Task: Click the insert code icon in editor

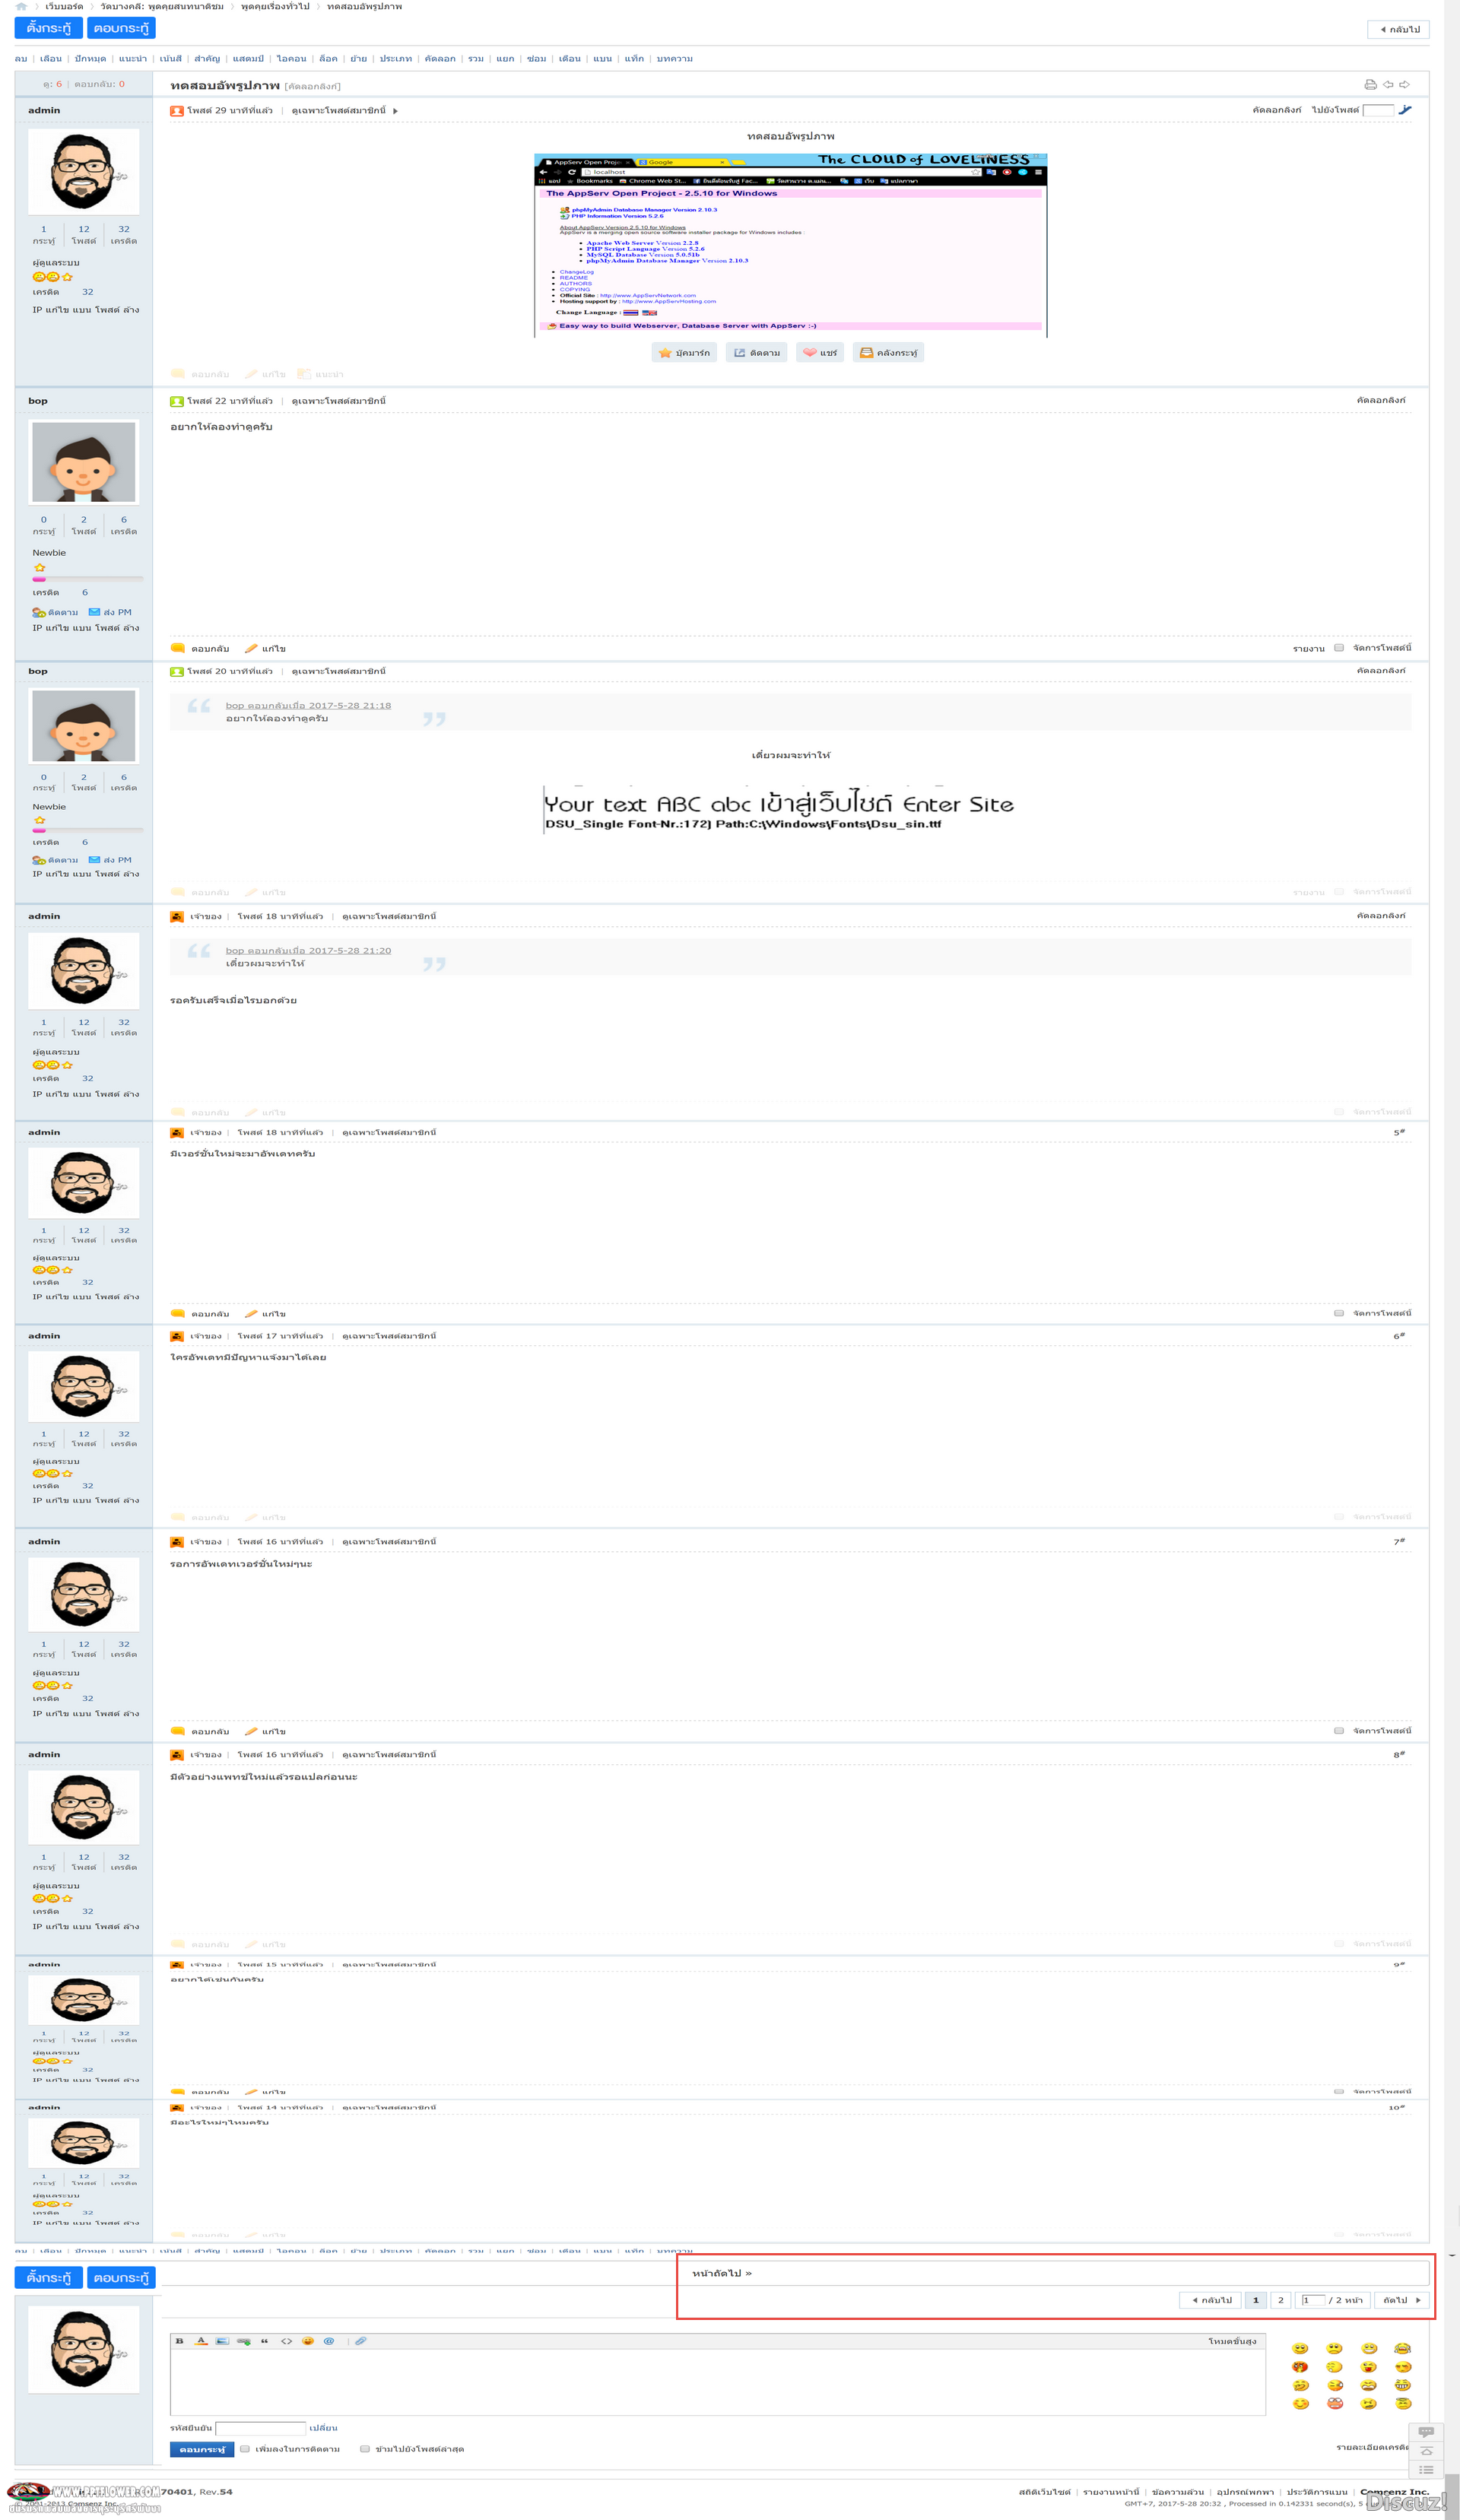Action: click(286, 2341)
